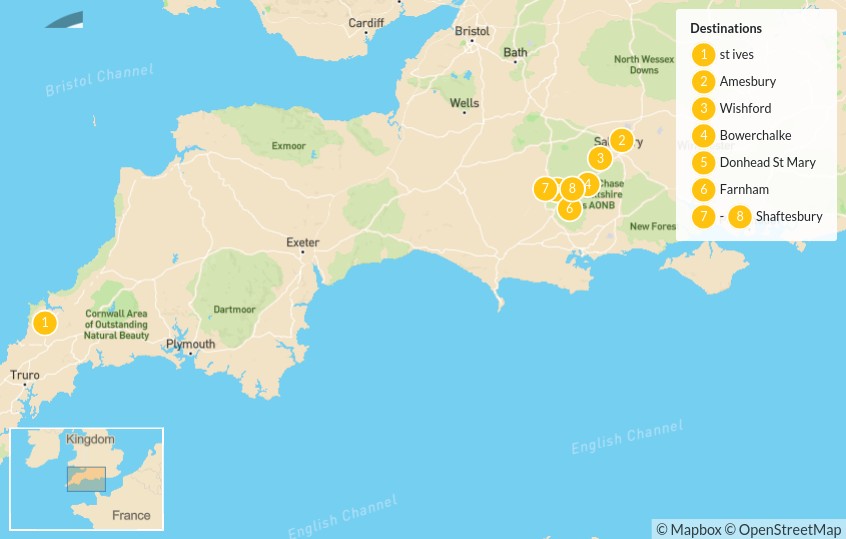This screenshot has height=539, width=846.
Task: Click the overview inset map thumbnail
Action: click(86, 479)
